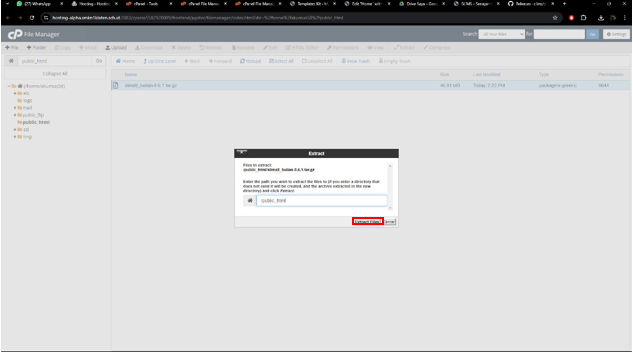This screenshot has width=633, height=360.
Task: Click Permissions in the toolbar
Action: coord(343,48)
